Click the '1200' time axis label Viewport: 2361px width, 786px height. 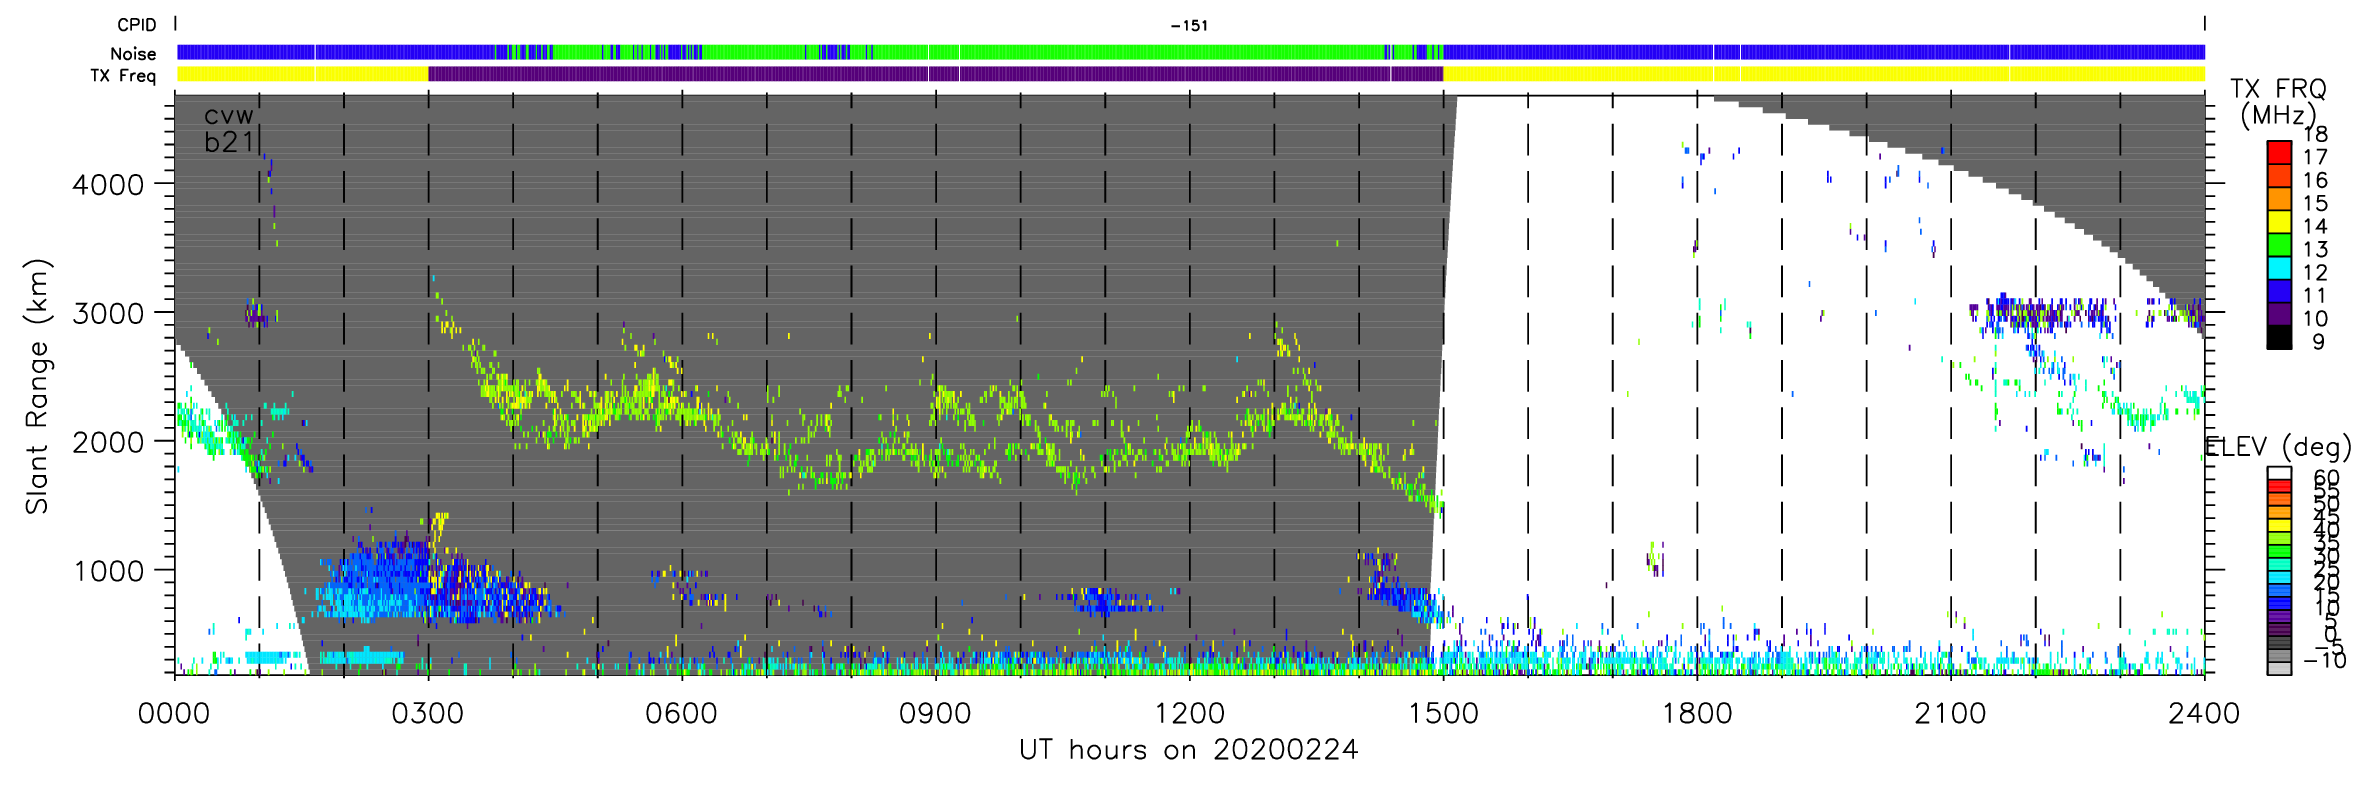(x=1189, y=714)
